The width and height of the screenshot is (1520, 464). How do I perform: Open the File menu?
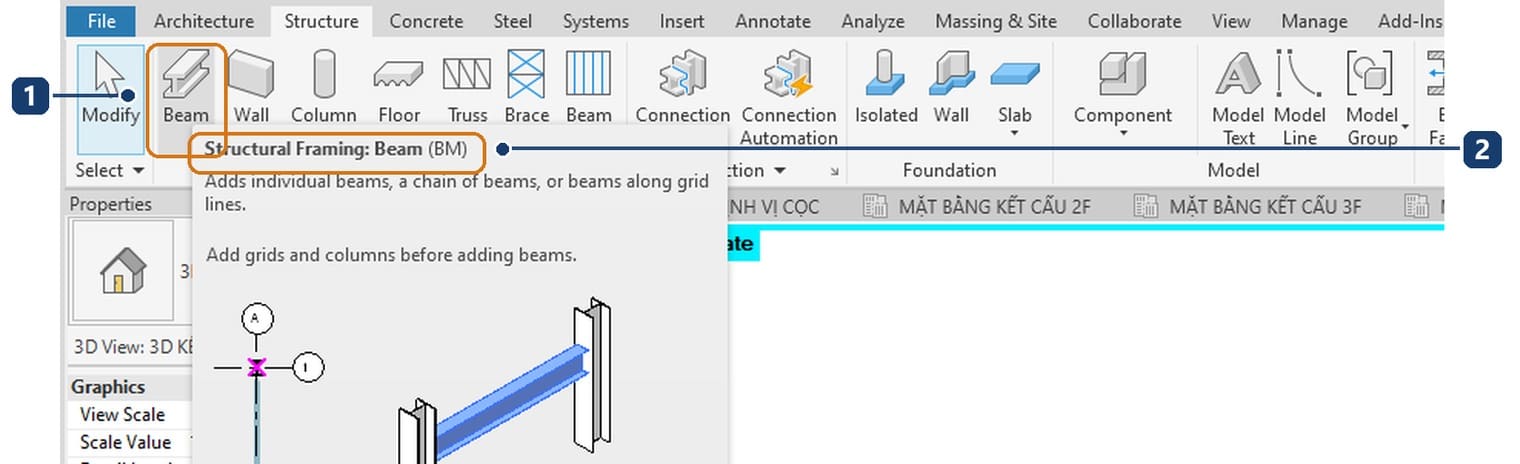point(102,20)
